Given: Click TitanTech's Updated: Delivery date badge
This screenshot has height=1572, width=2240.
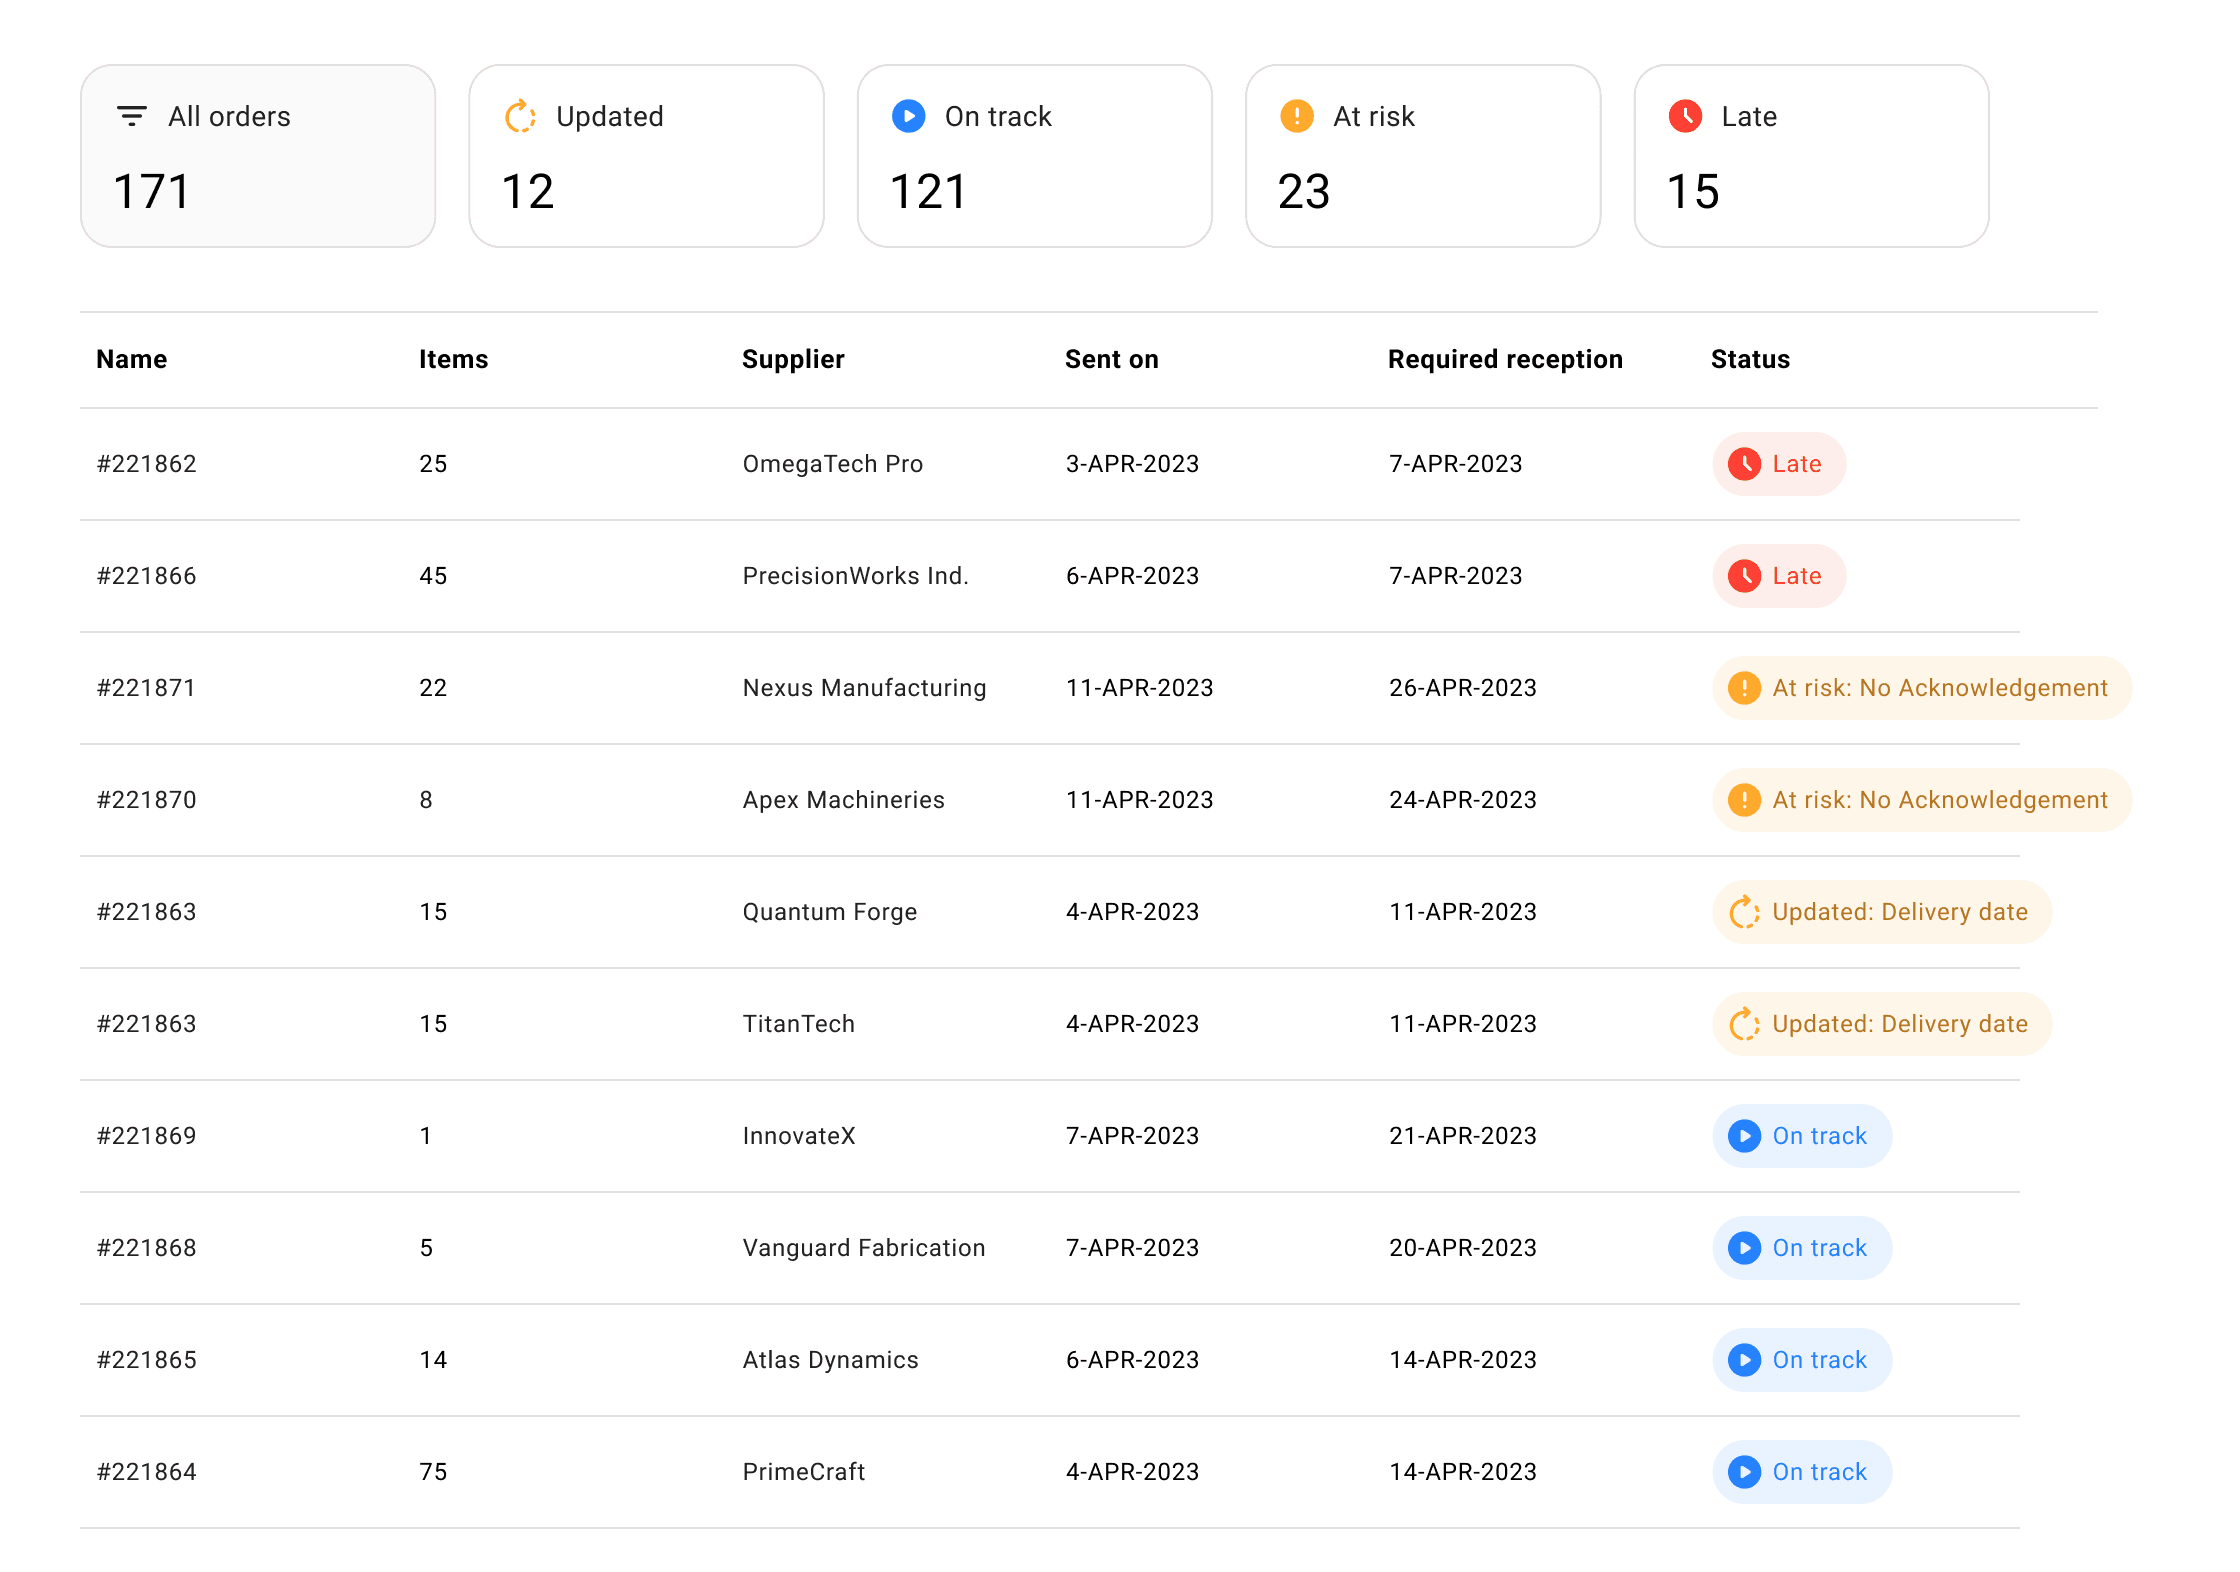Looking at the screenshot, I should pos(1881,1024).
